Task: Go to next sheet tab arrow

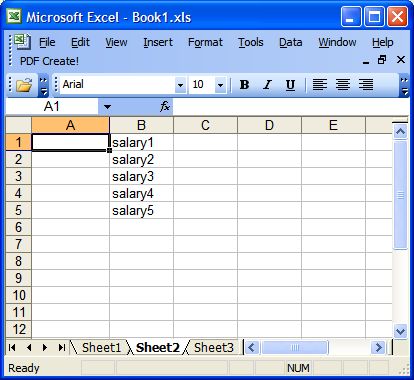Action: (x=45, y=348)
